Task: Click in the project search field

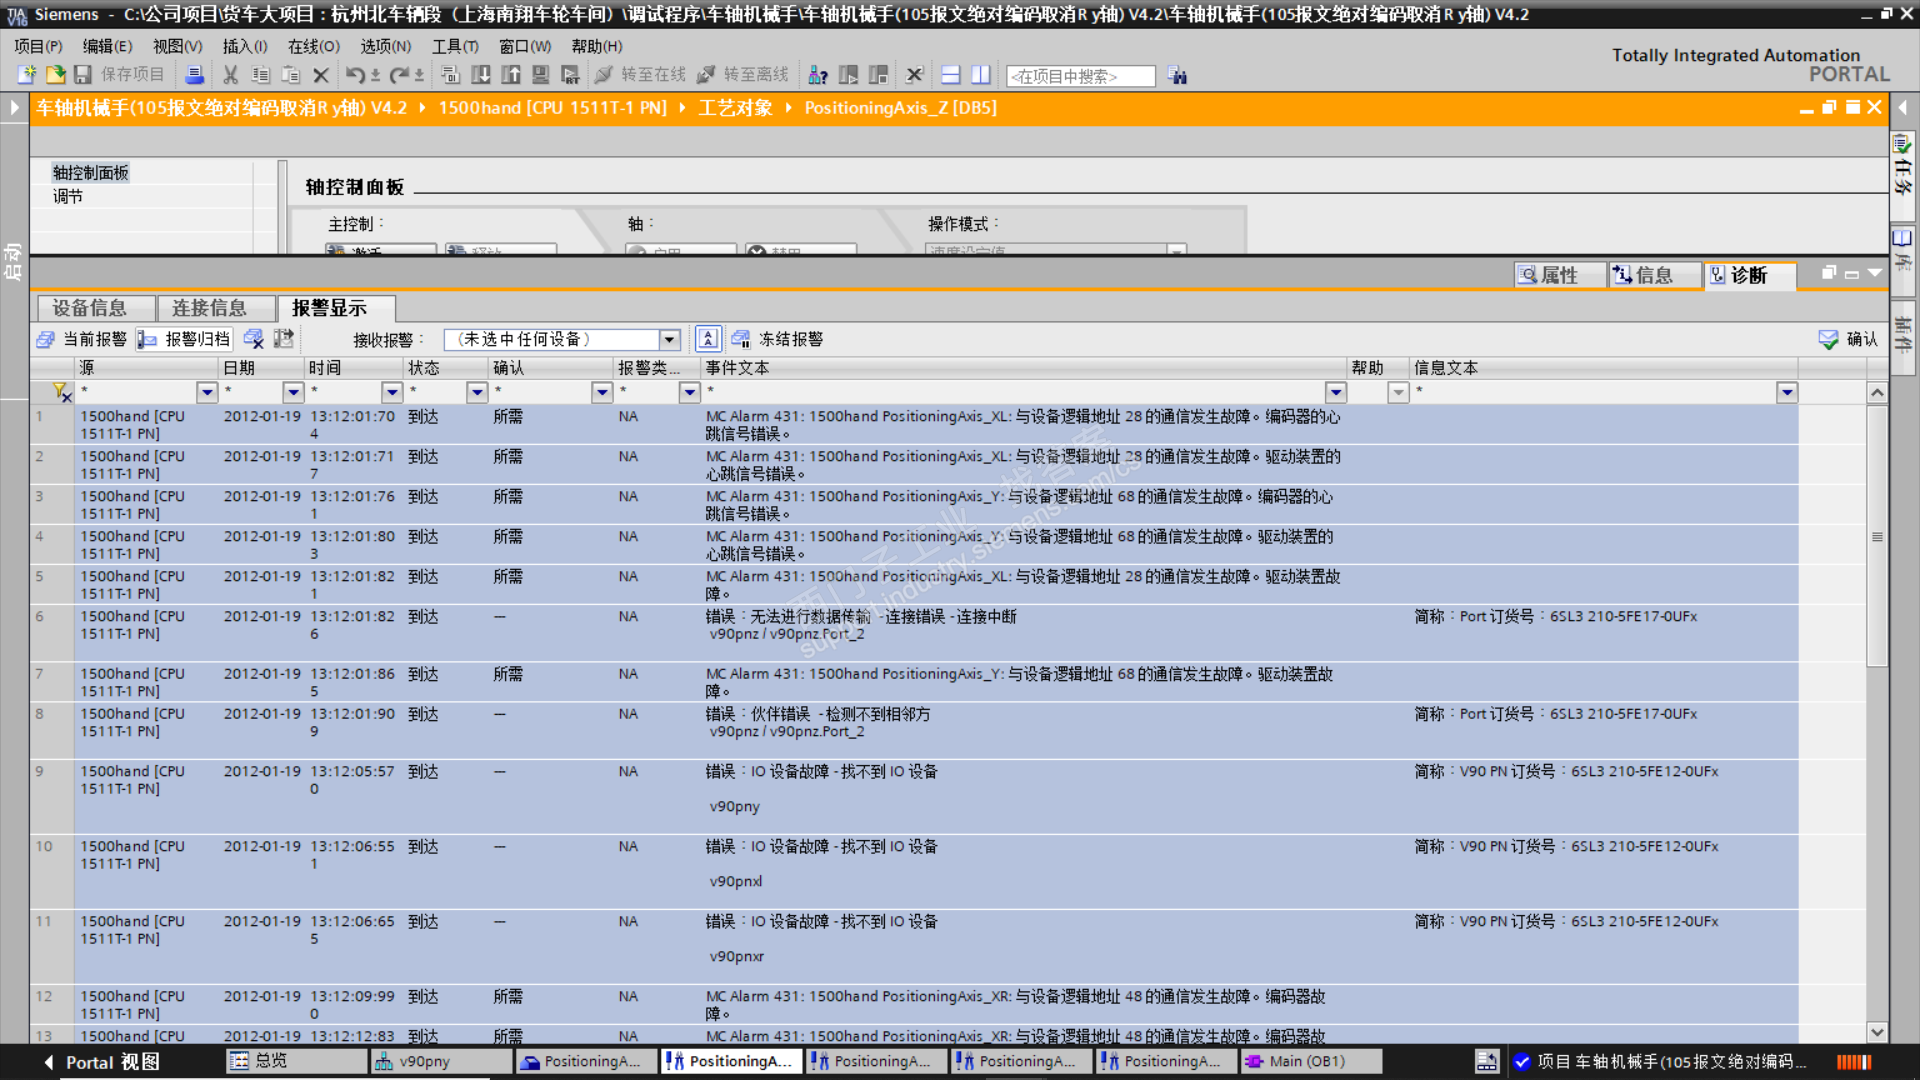Action: [1080, 76]
